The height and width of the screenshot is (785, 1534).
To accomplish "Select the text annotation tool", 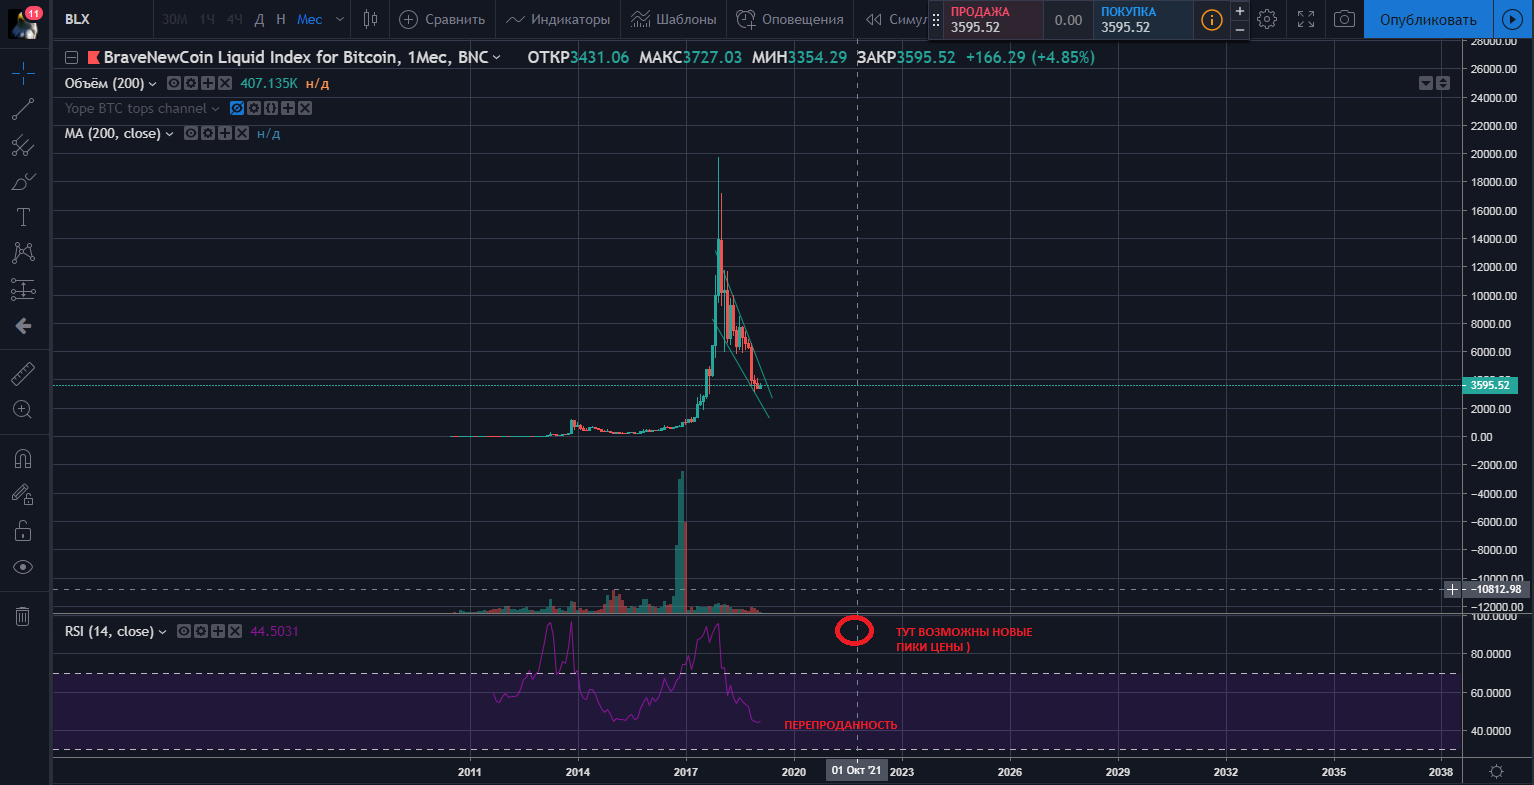I will click(x=23, y=218).
